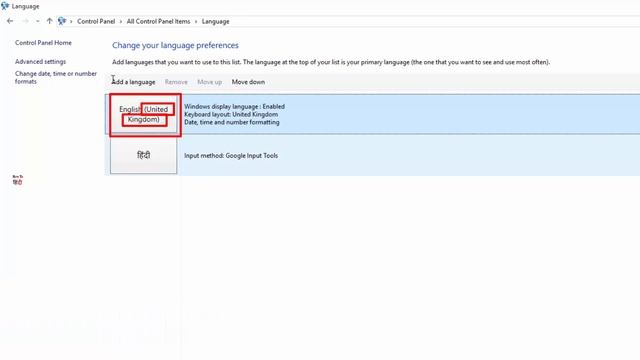Click Move up in language toolbar

point(210,82)
